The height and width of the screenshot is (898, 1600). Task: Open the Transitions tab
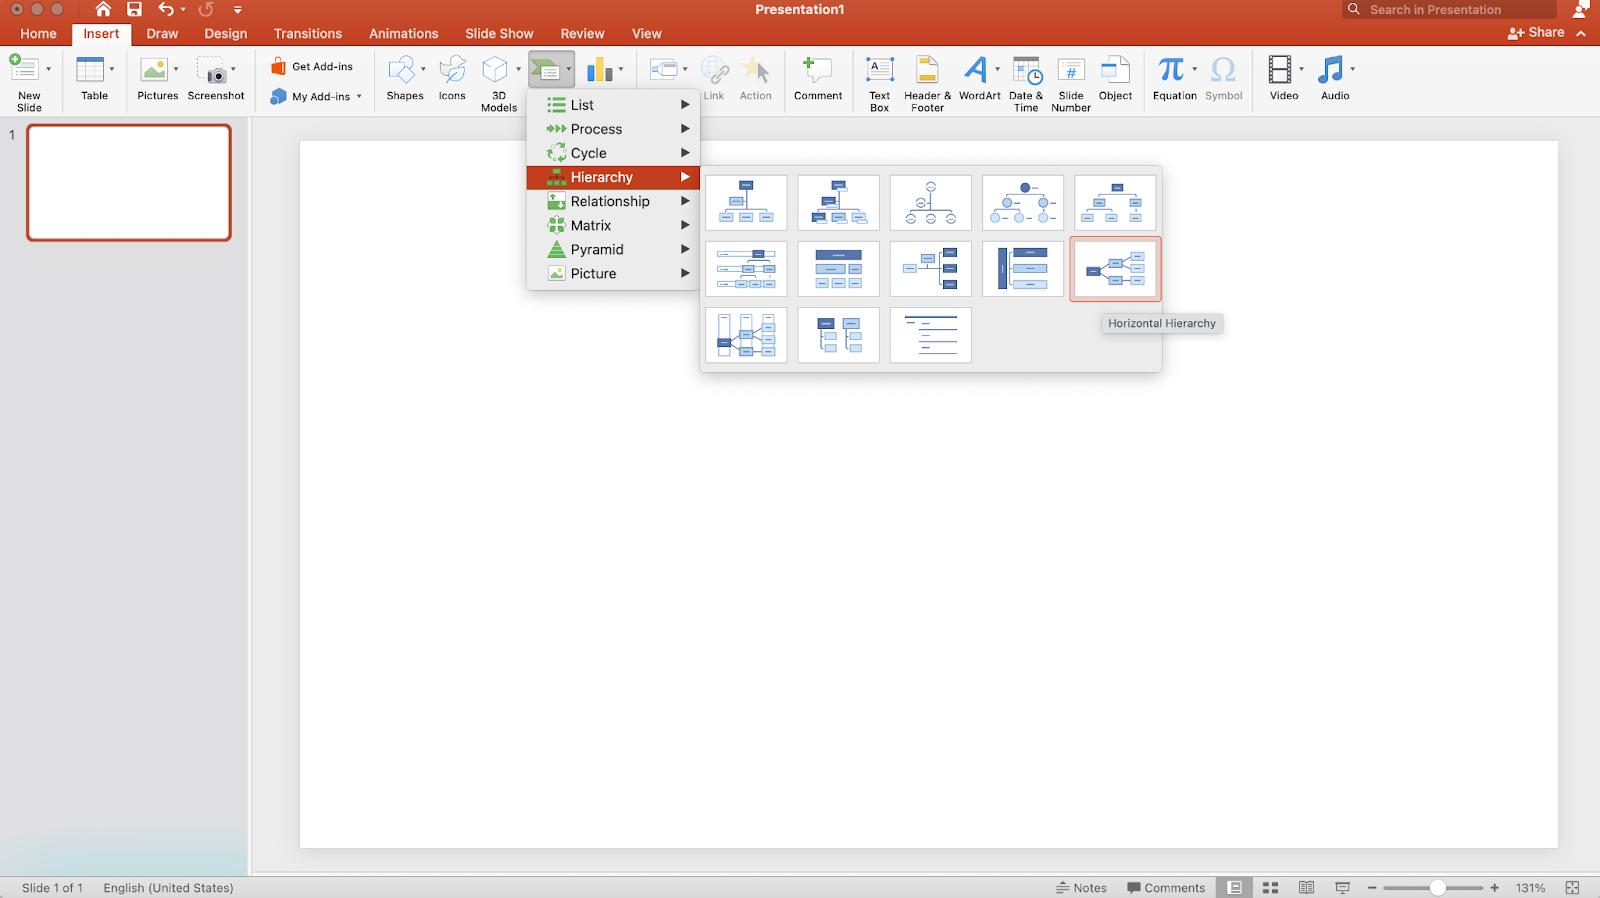tap(308, 33)
